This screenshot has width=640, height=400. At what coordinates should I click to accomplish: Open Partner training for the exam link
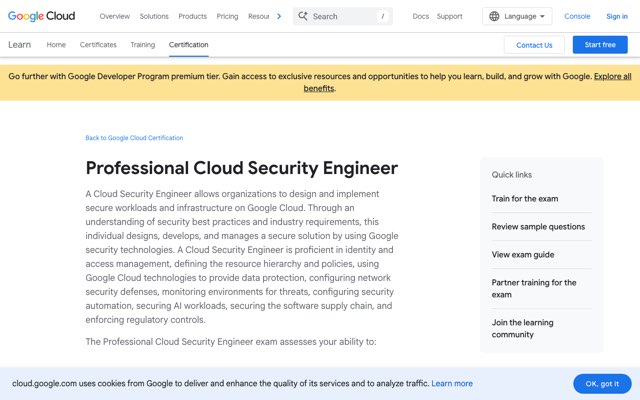point(534,289)
